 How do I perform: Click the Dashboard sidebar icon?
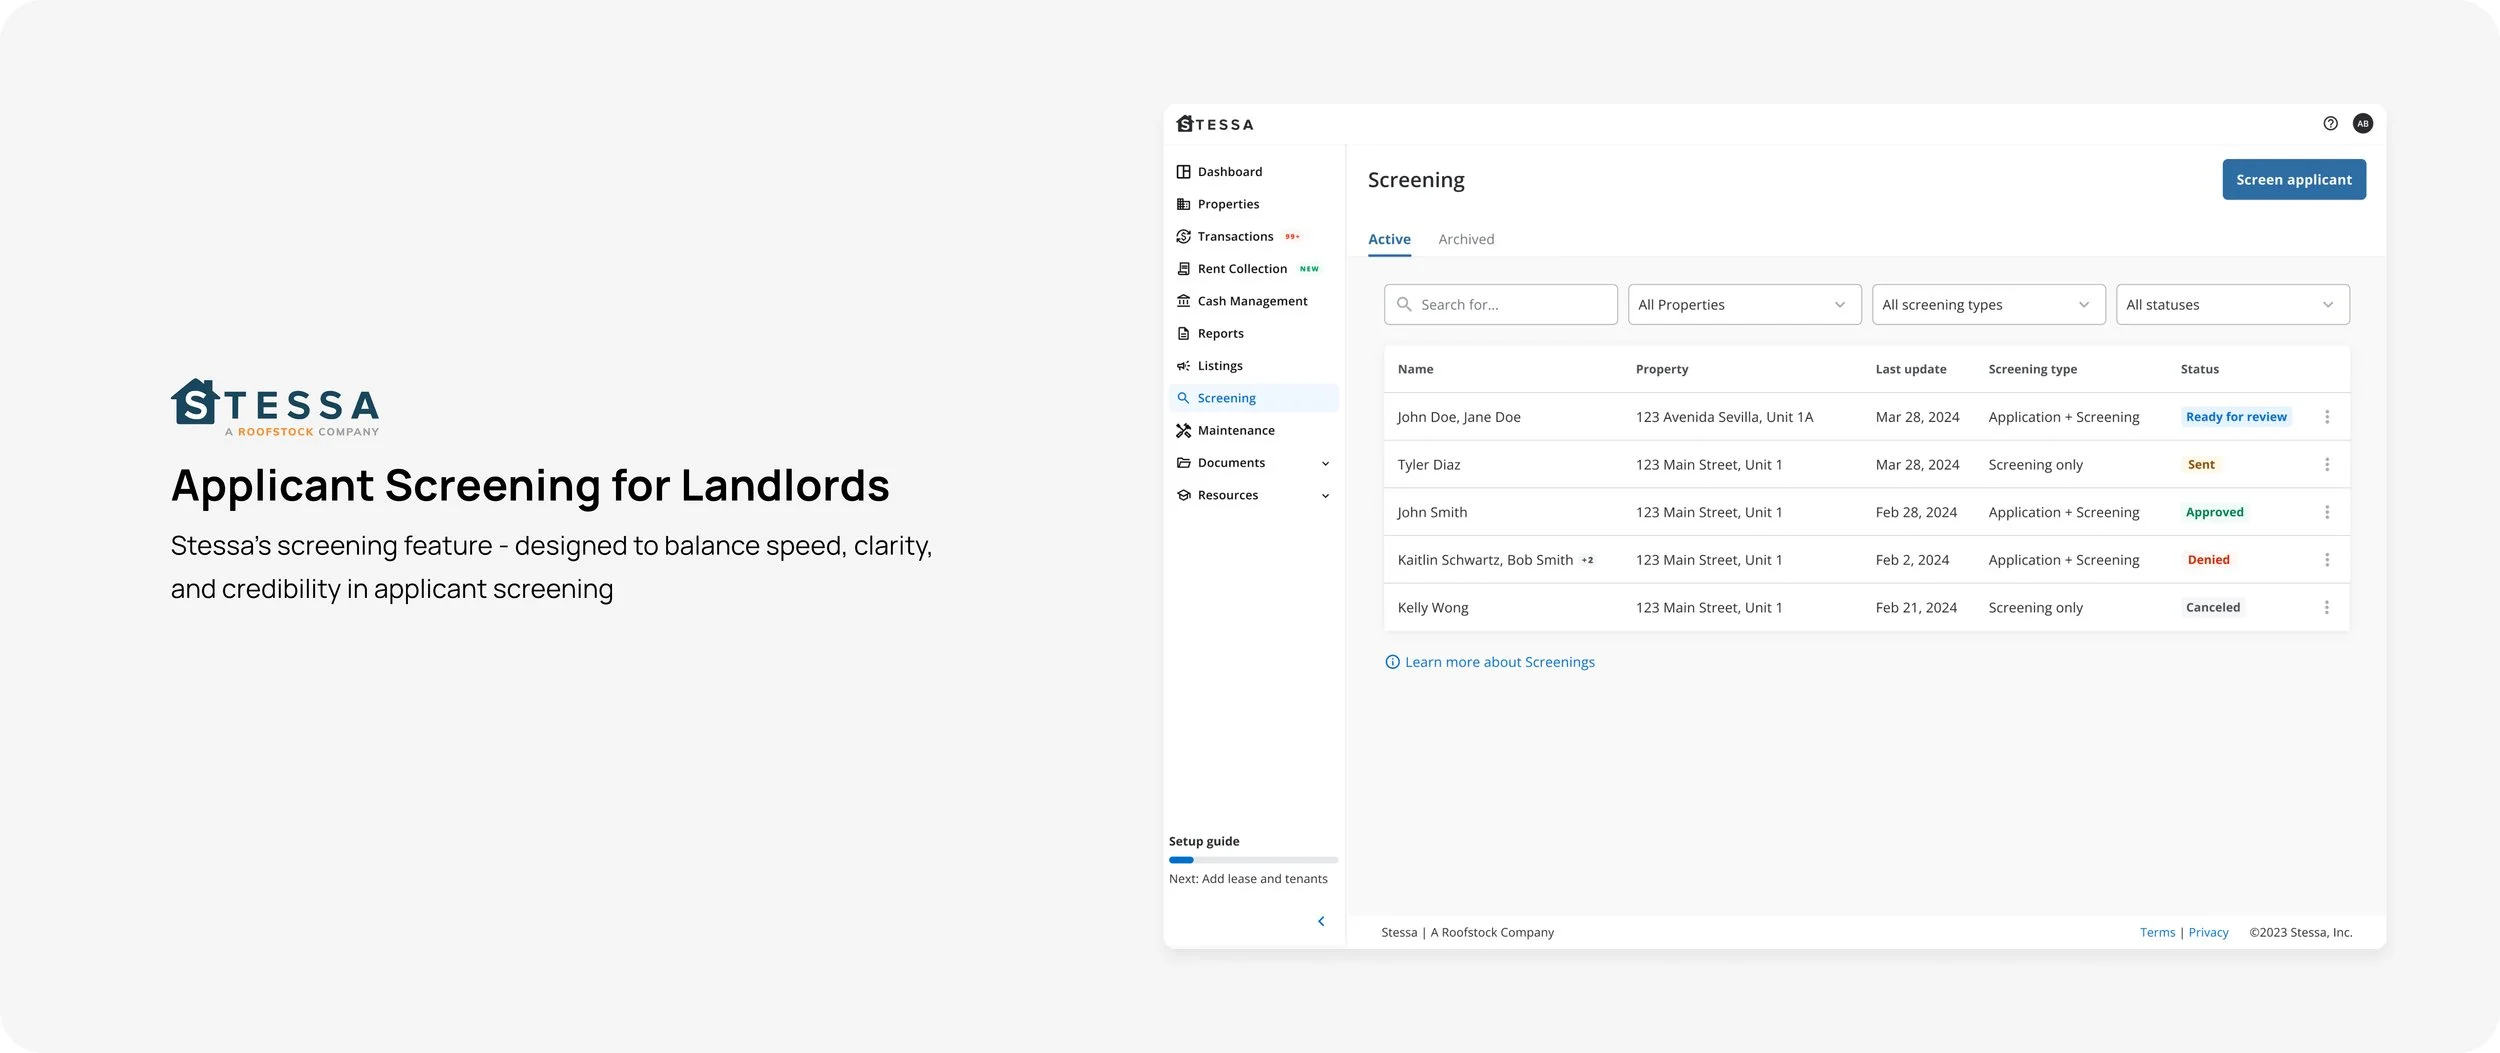(1183, 172)
